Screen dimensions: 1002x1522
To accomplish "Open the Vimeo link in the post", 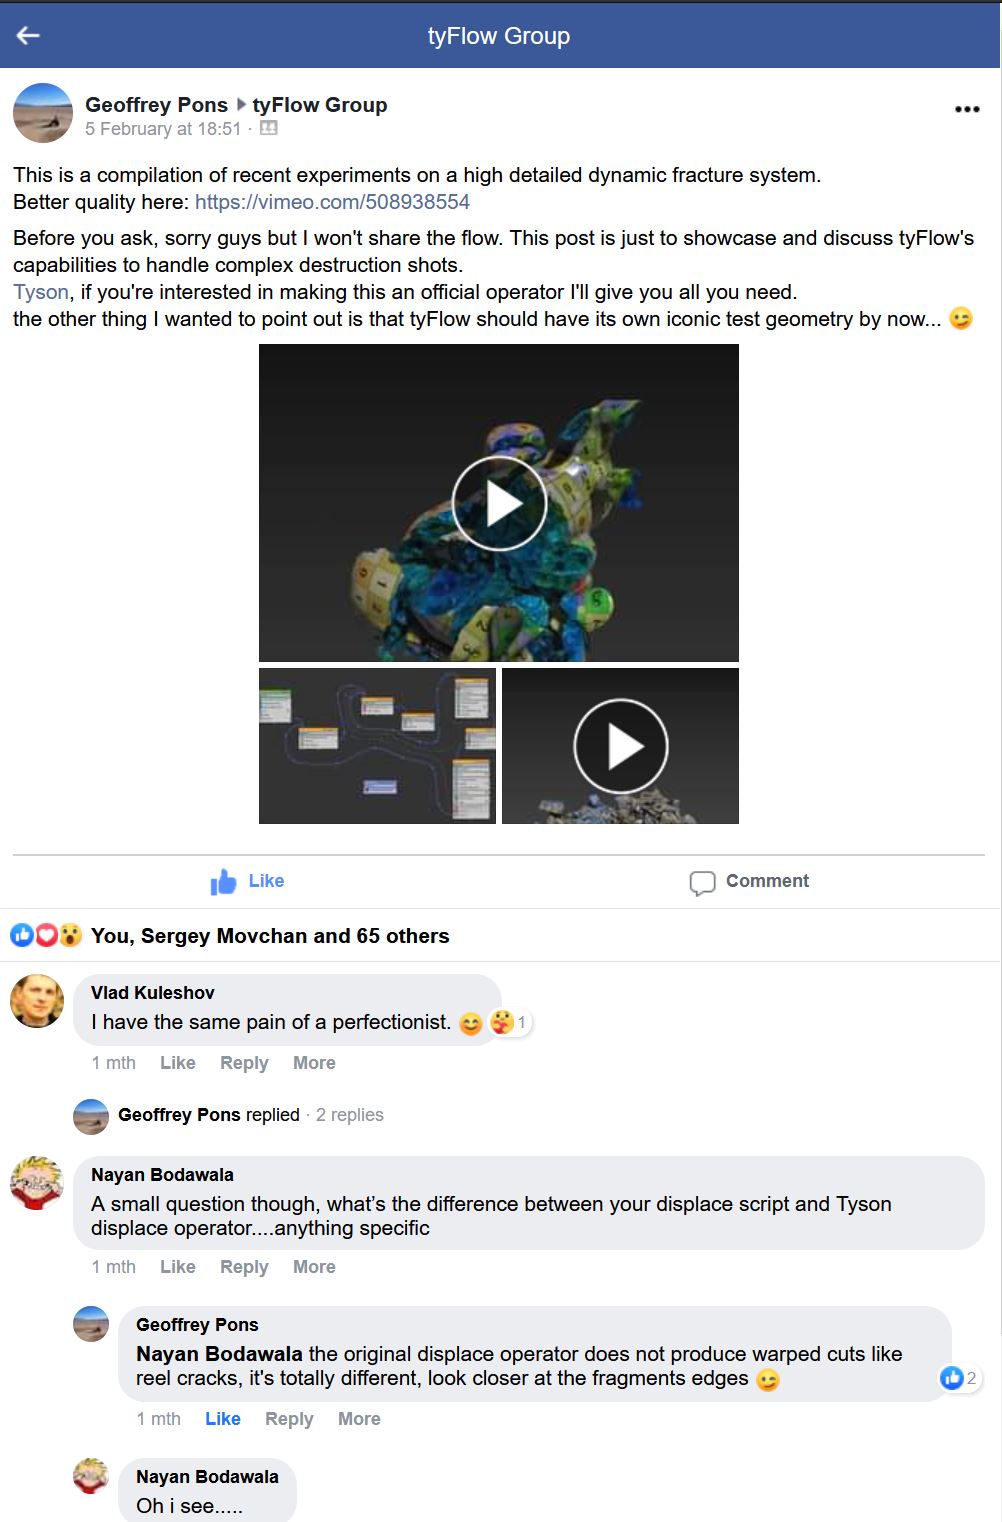I will tap(332, 202).
